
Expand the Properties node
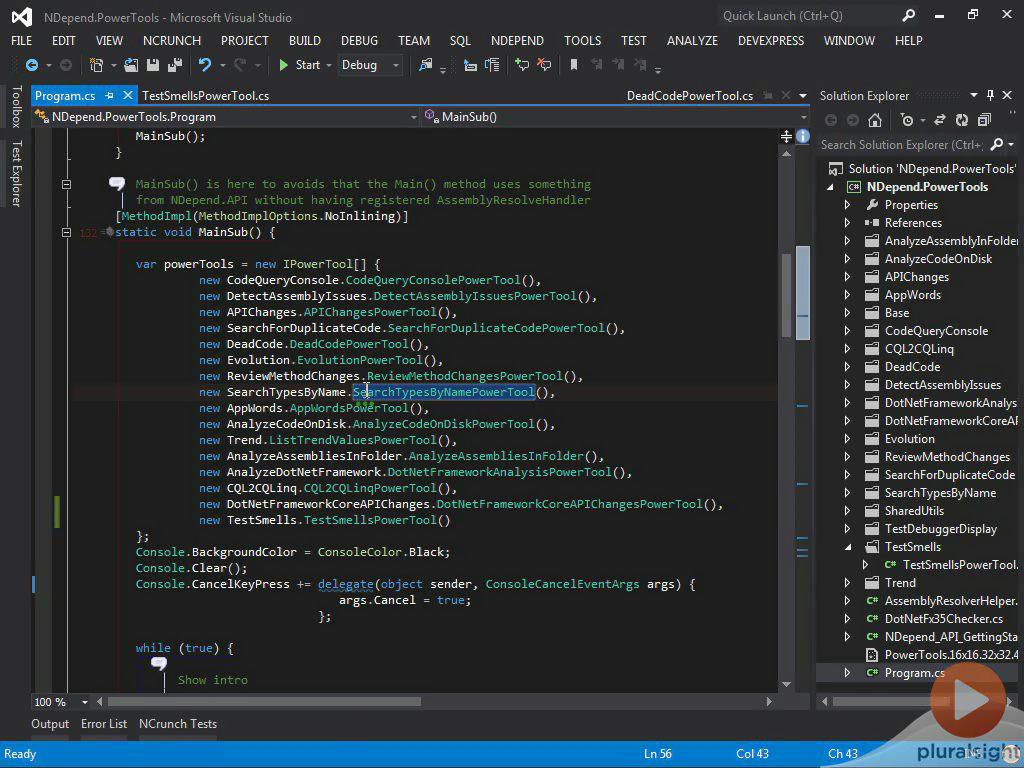848,205
